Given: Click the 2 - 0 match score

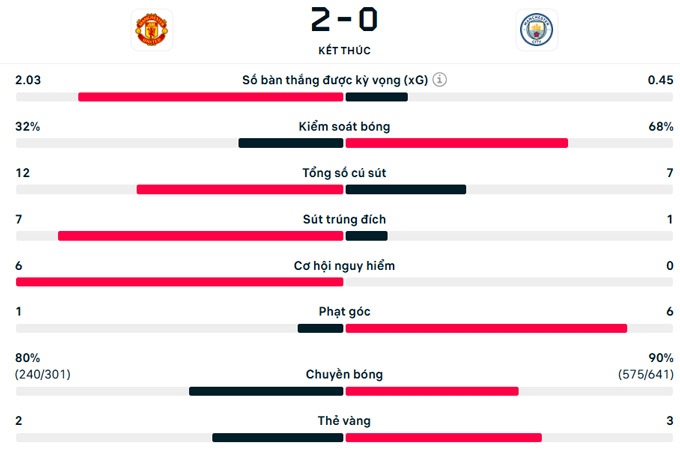Looking at the screenshot, I should tap(345, 19).
